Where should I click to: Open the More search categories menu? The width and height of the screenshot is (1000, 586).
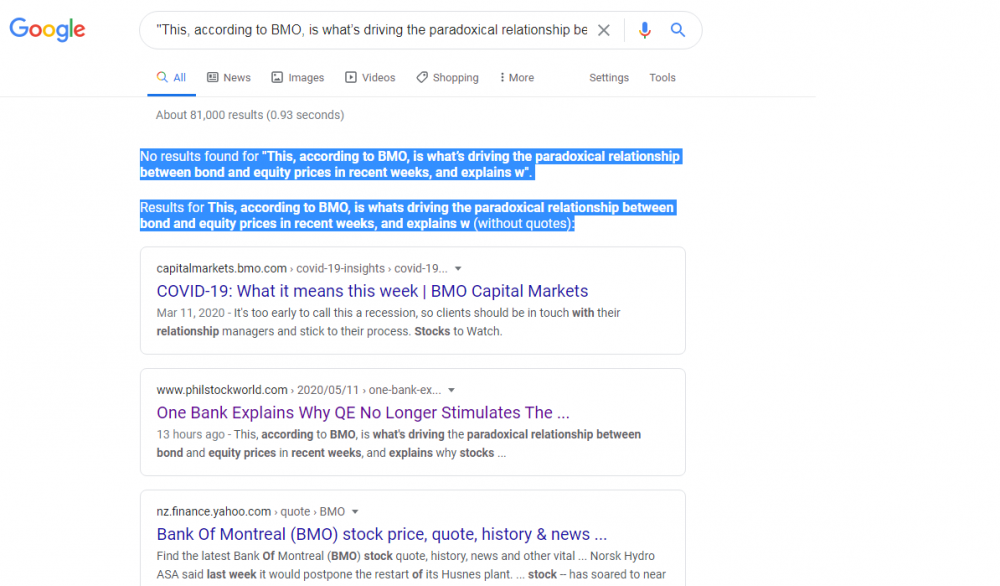(517, 78)
